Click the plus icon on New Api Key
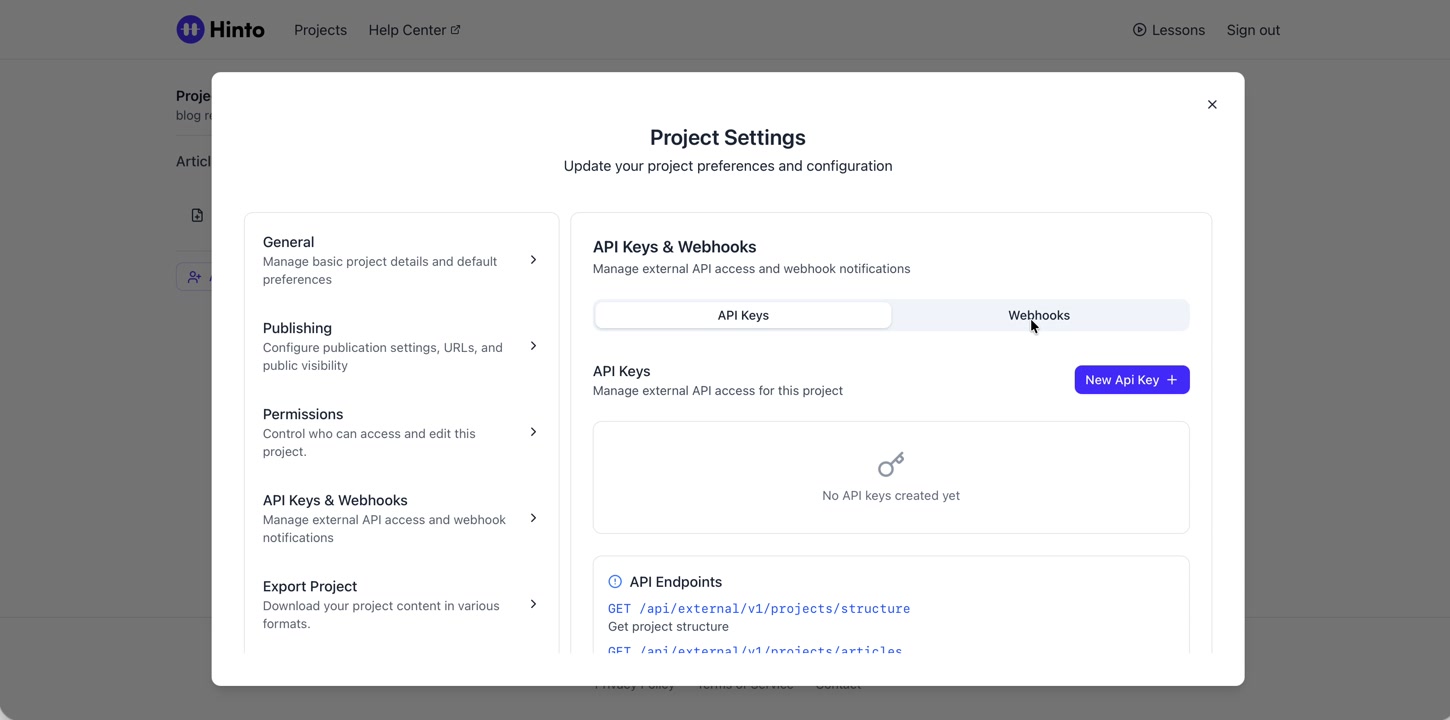Screen dimensions: 1450x720 [x=1172, y=380]
